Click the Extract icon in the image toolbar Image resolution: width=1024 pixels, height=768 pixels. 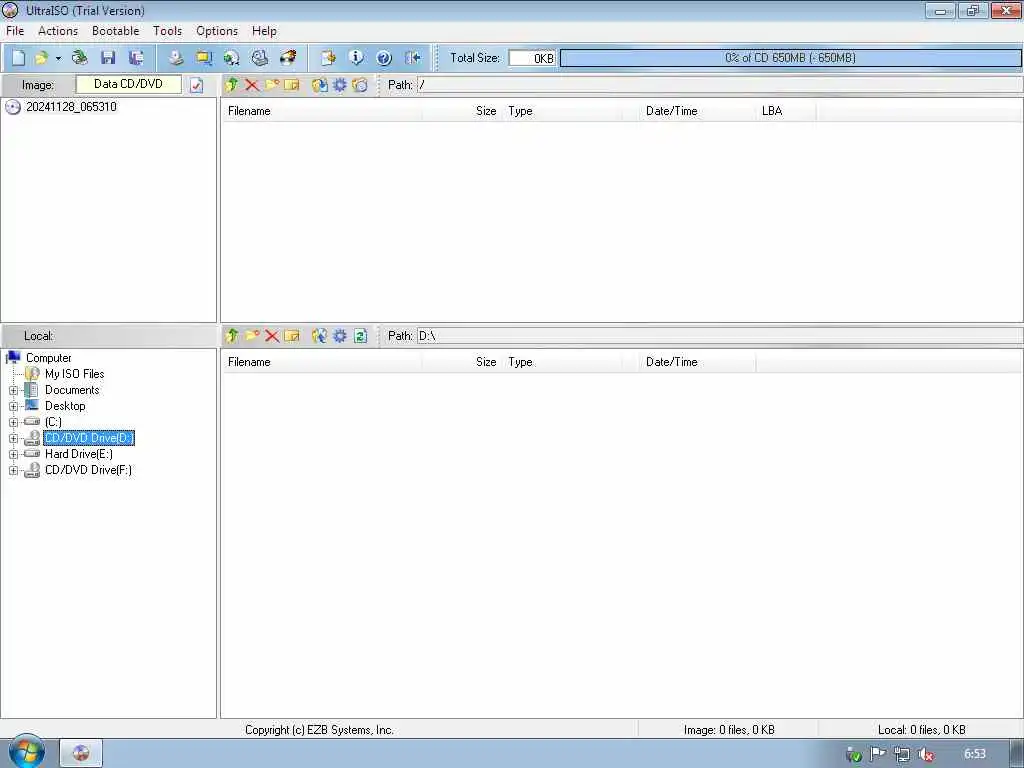[319, 85]
